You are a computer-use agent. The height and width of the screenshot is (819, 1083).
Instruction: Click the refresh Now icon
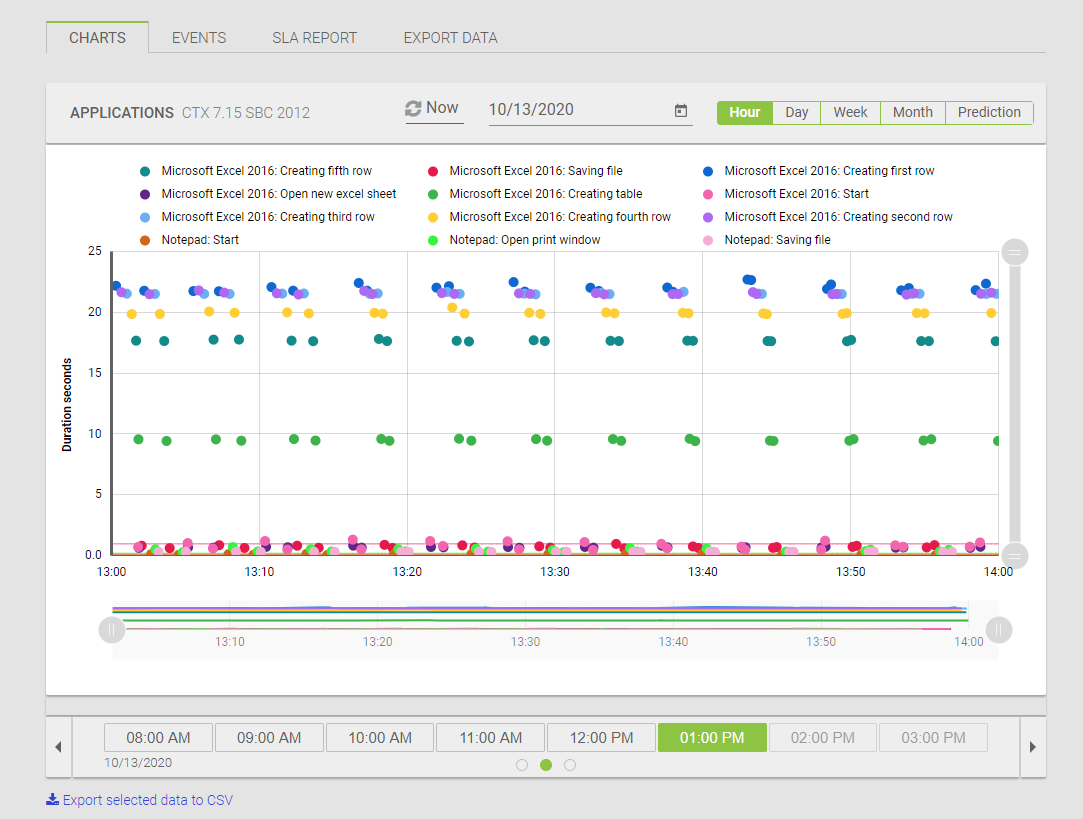click(413, 109)
